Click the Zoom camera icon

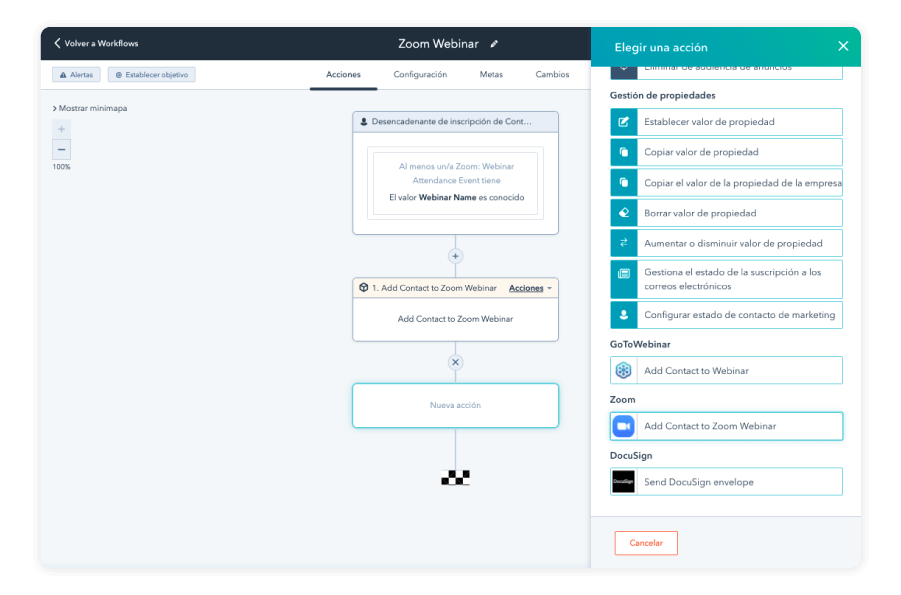623,426
